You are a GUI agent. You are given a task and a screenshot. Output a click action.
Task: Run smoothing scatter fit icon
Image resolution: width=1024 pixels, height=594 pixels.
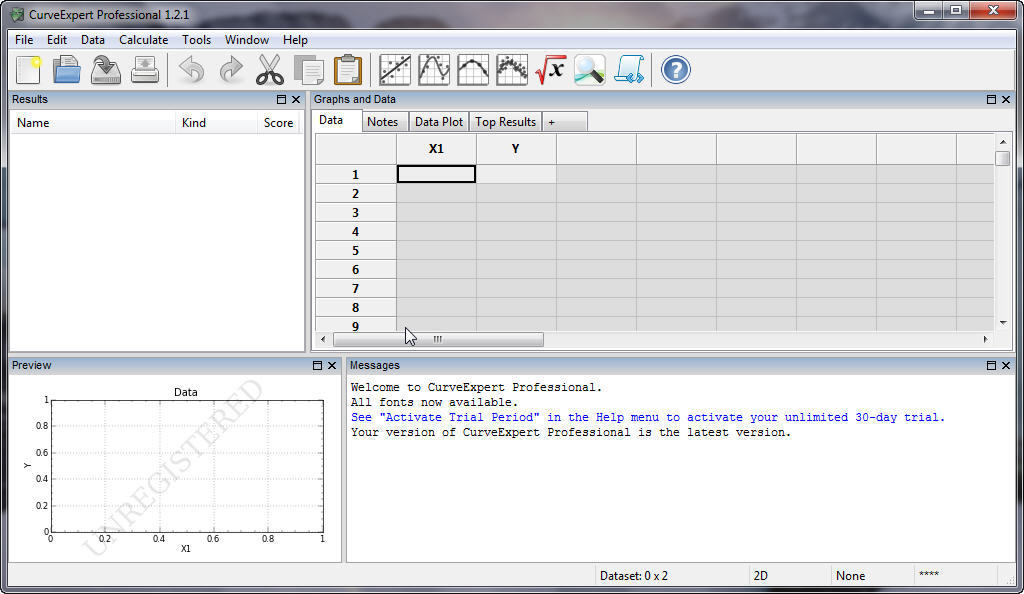[512, 70]
